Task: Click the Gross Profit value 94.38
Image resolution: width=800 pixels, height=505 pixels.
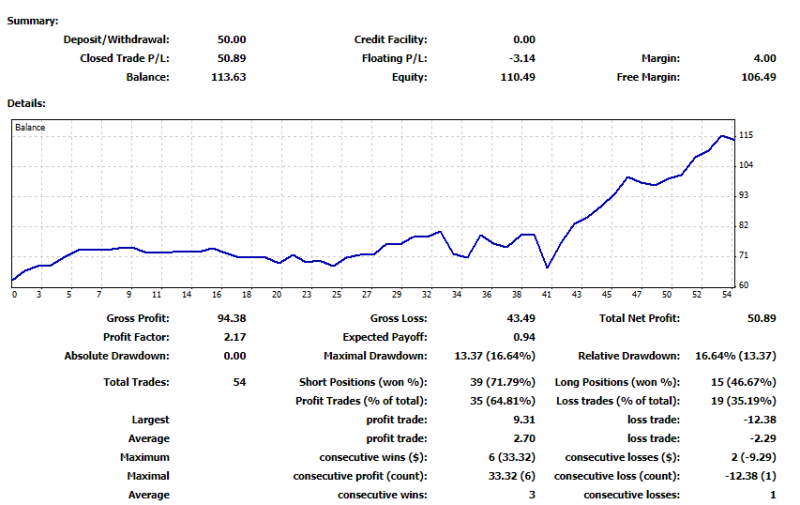Action: 230,318
